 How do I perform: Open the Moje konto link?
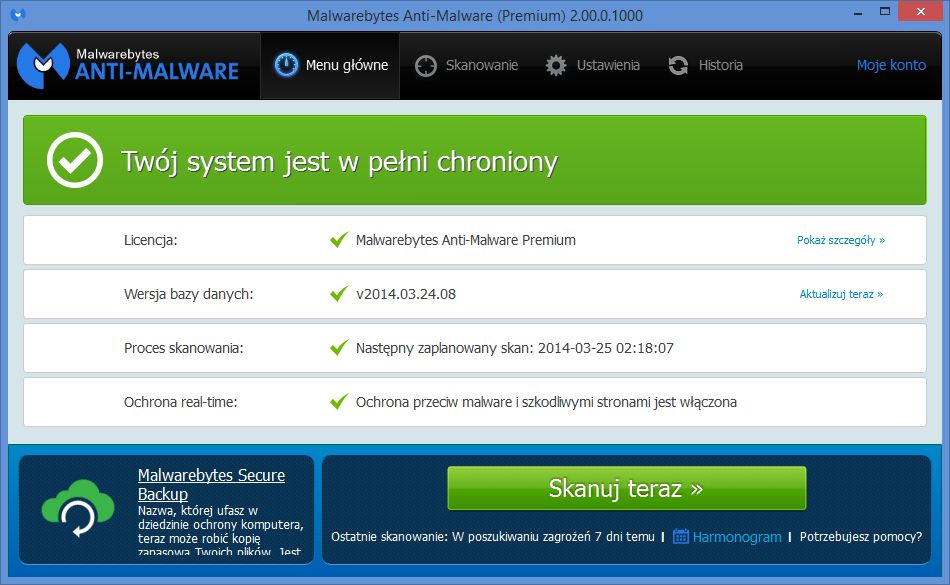click(x=891, y=65)
